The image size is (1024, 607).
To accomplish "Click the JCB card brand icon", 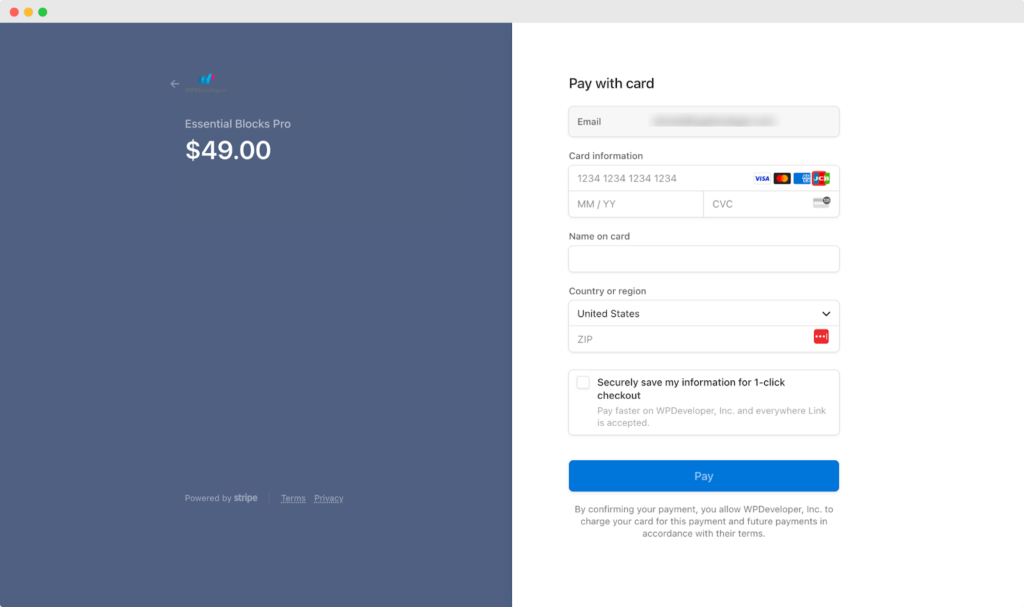I will (x=820, y=178).
